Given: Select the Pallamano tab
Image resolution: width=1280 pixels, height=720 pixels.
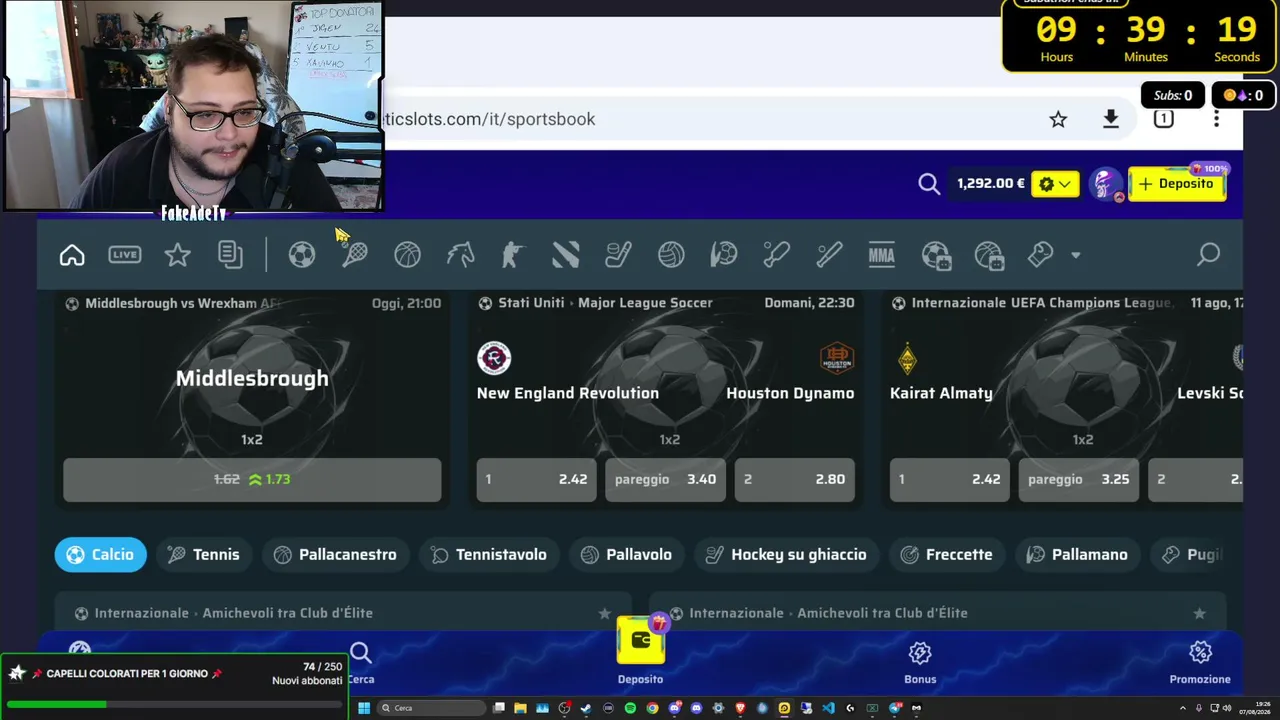Looking at the screenshot, I should coord(1077,554).
